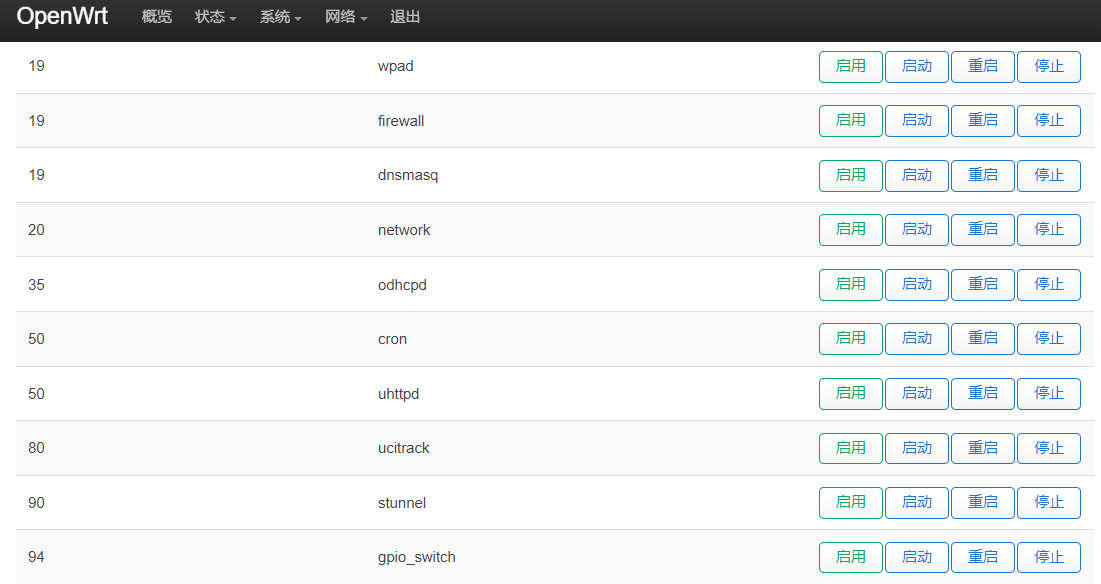Toggle 启用 for ucitrack service
Image resolution: width=1101 pixels, height=584 pixels.
coord(850,449)
